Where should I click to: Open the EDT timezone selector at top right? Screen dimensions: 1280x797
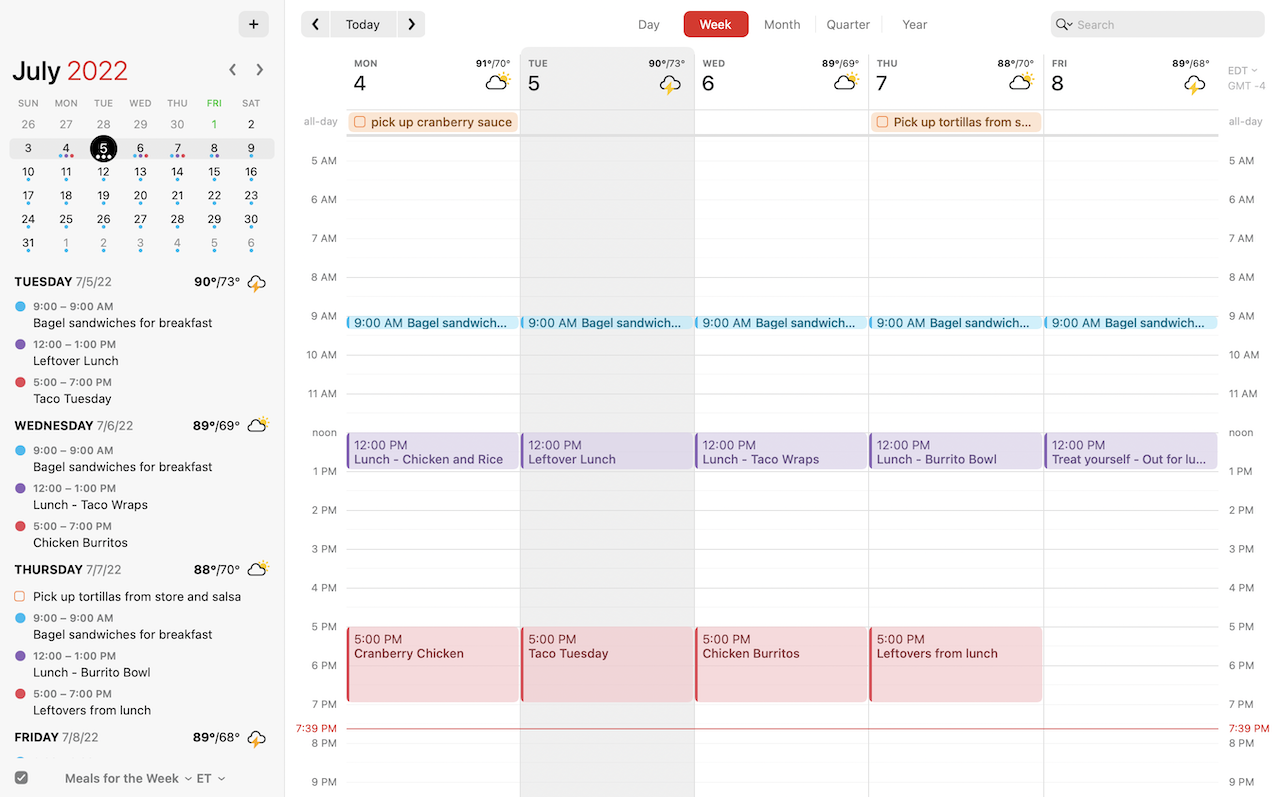click(1242, 70)
